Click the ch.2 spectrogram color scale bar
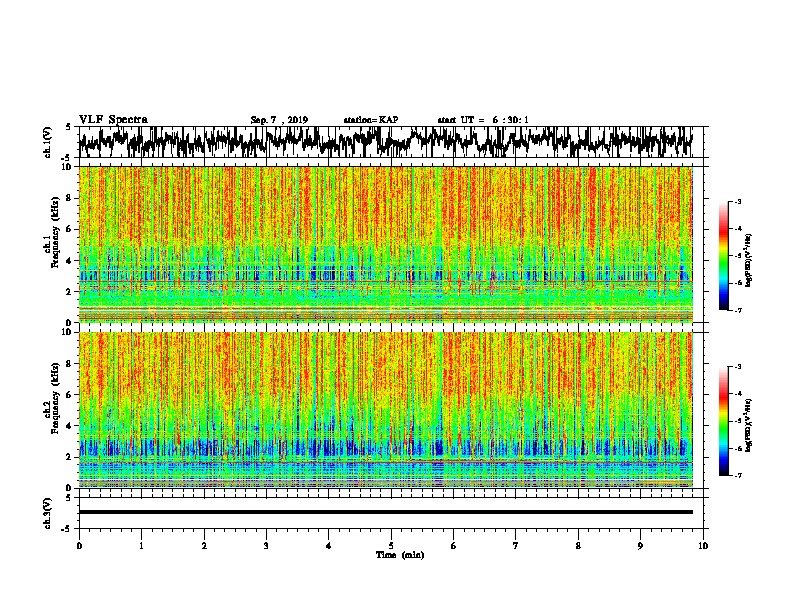 coord(723,421)
